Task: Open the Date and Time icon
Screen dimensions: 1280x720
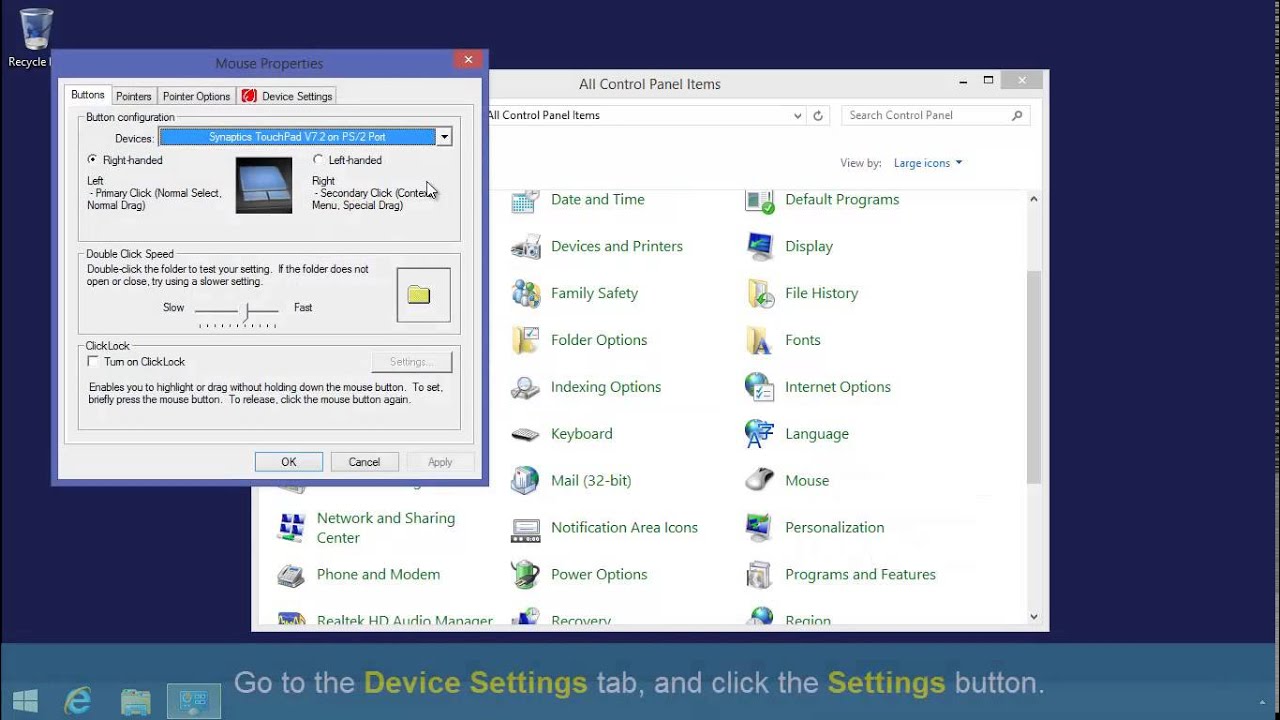Action: click(525, 200)
